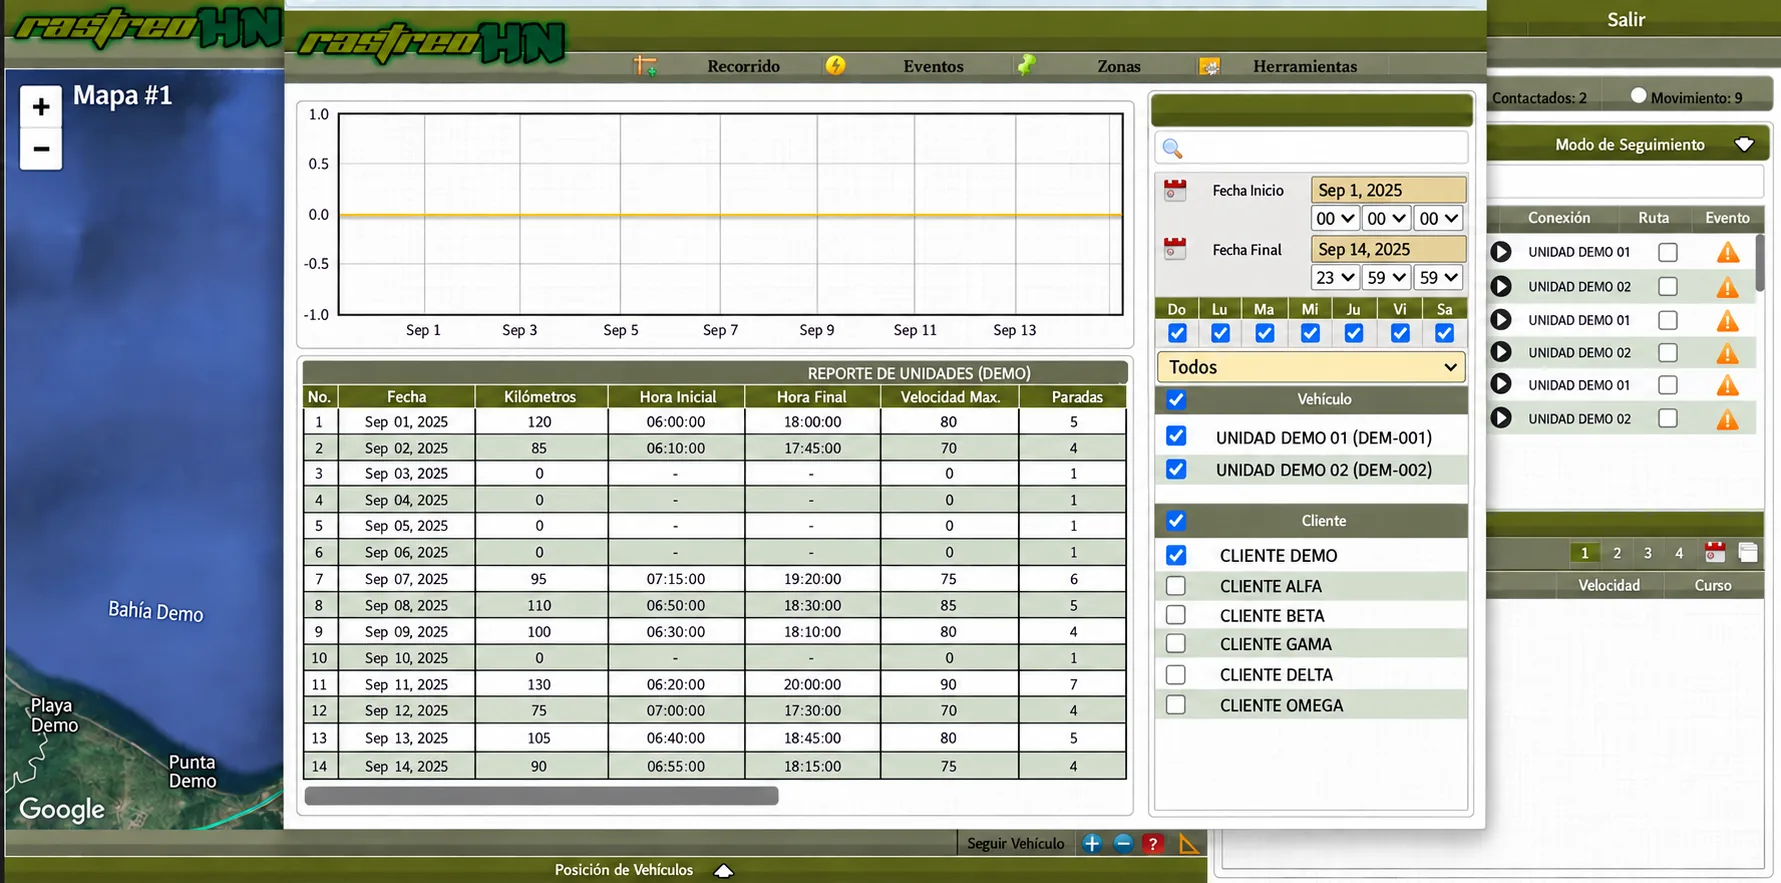
Task: Open the Todos dropdown
Action: (1311, 367)
